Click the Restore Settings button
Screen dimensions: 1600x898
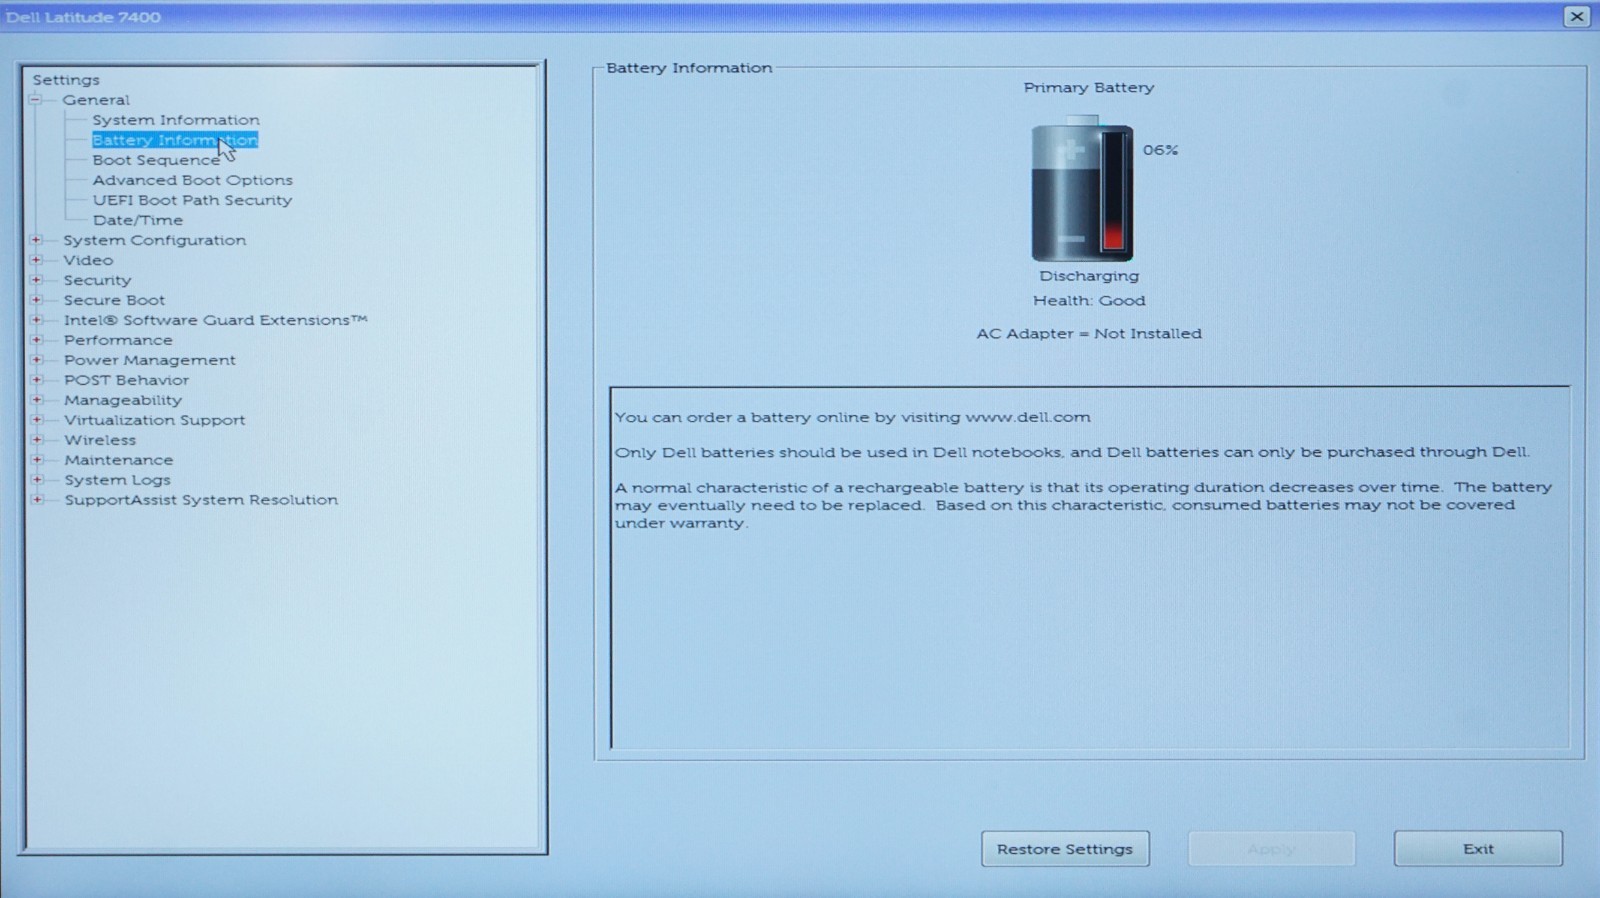(1065, 849)
